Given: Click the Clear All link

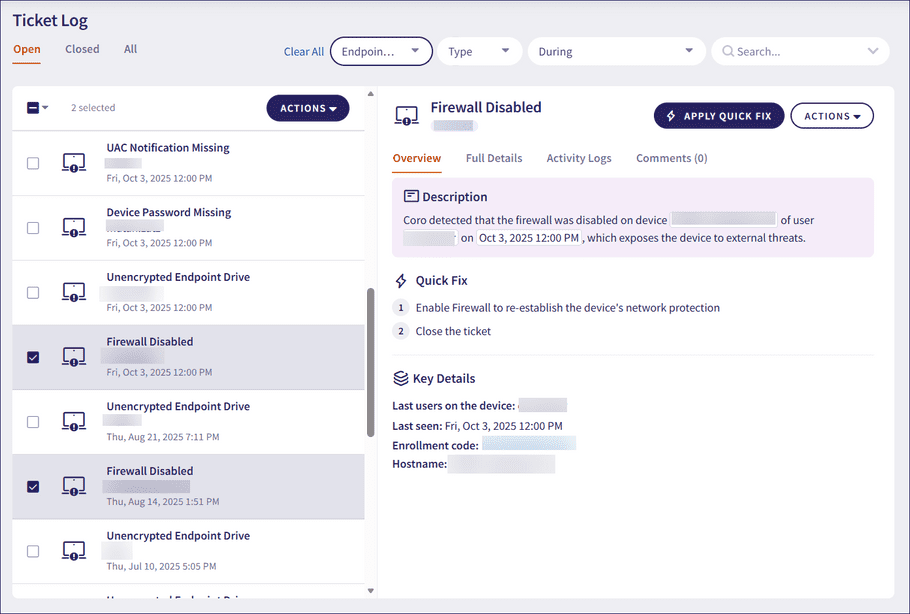Looking at the screenshot, I should pyautogui.click(x=303, y=51).
